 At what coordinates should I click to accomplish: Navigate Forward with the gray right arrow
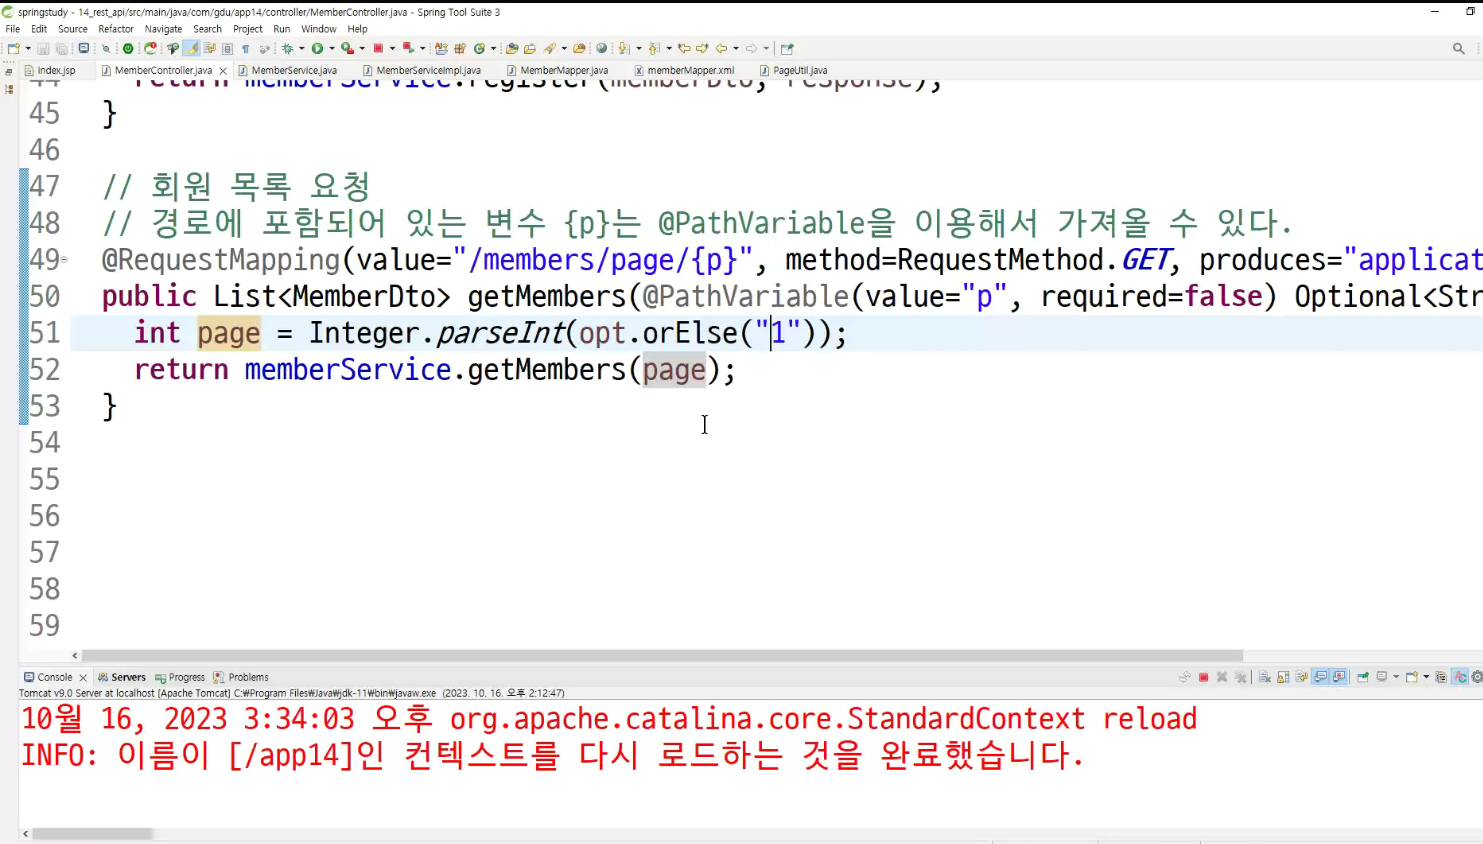pos(751,48)
